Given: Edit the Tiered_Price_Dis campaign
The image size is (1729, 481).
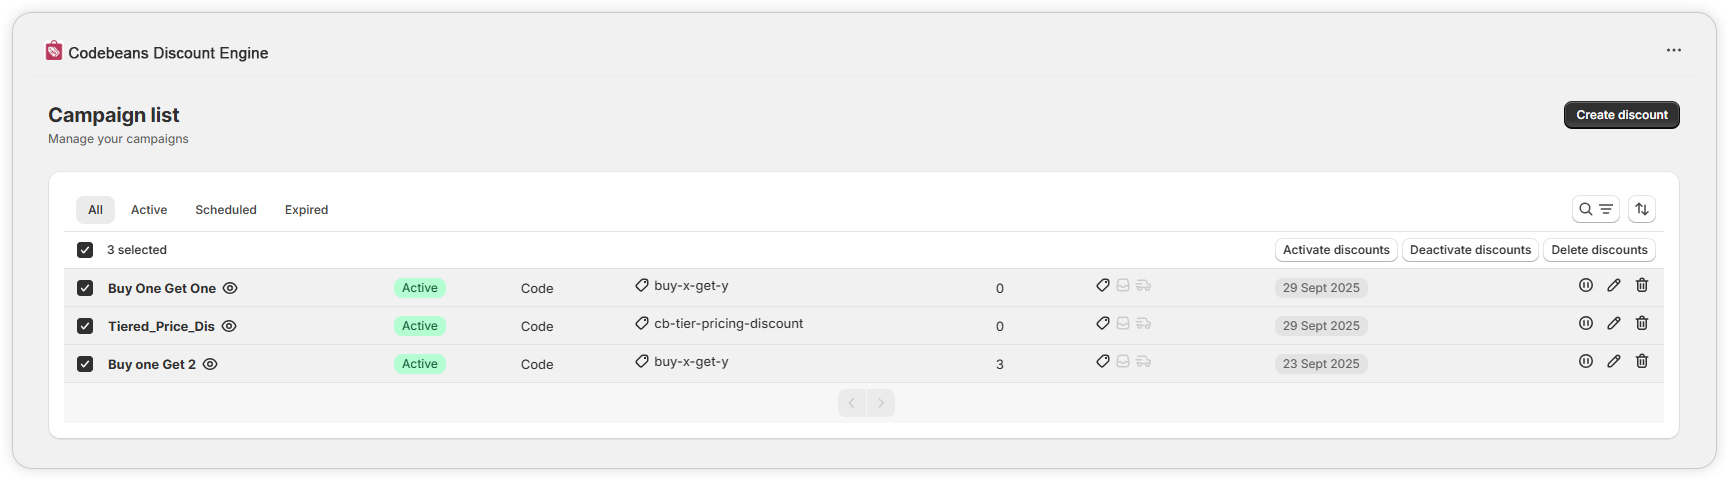Looking at the screenshot, I should coord(1613,324).
